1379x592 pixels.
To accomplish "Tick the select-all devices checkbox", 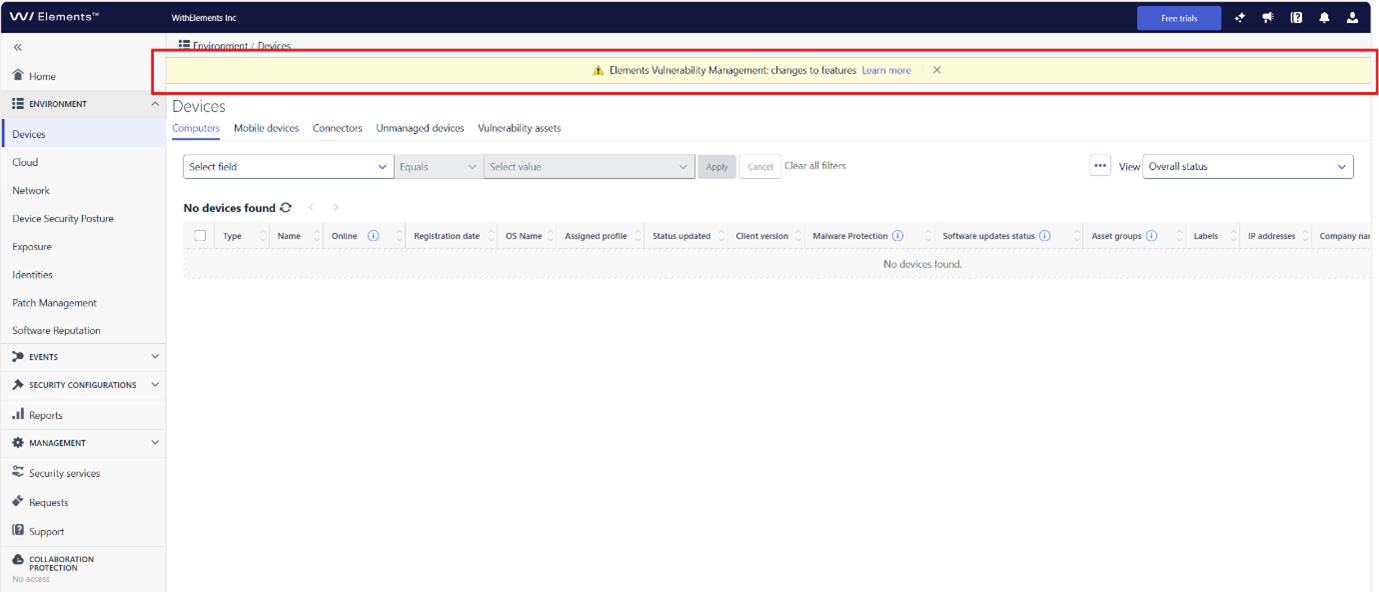I will 200,236.
